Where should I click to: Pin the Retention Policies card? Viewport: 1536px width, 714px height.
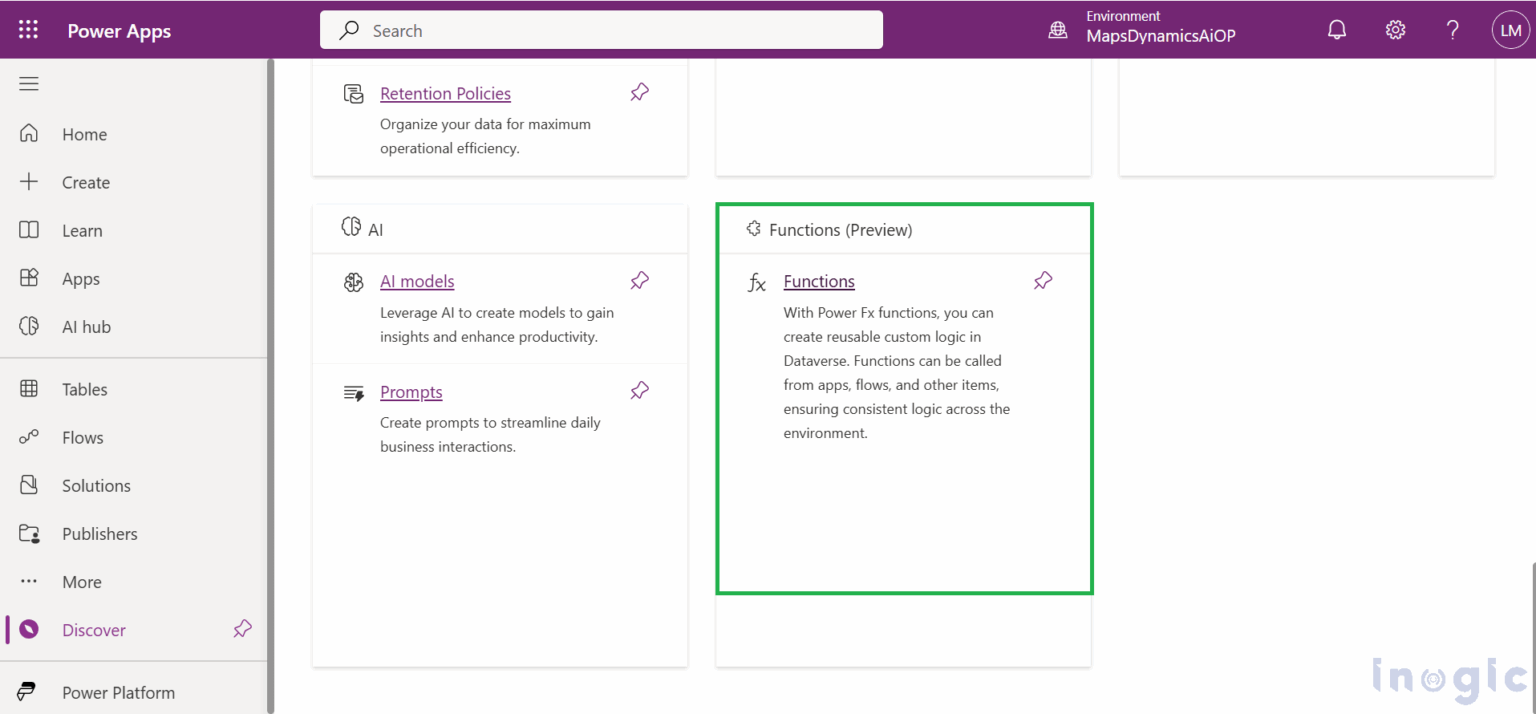click(639, 91)
